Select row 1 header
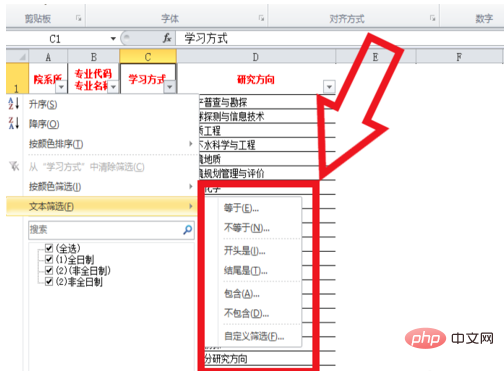The image size is (504, 371). [x=17, y=79]
